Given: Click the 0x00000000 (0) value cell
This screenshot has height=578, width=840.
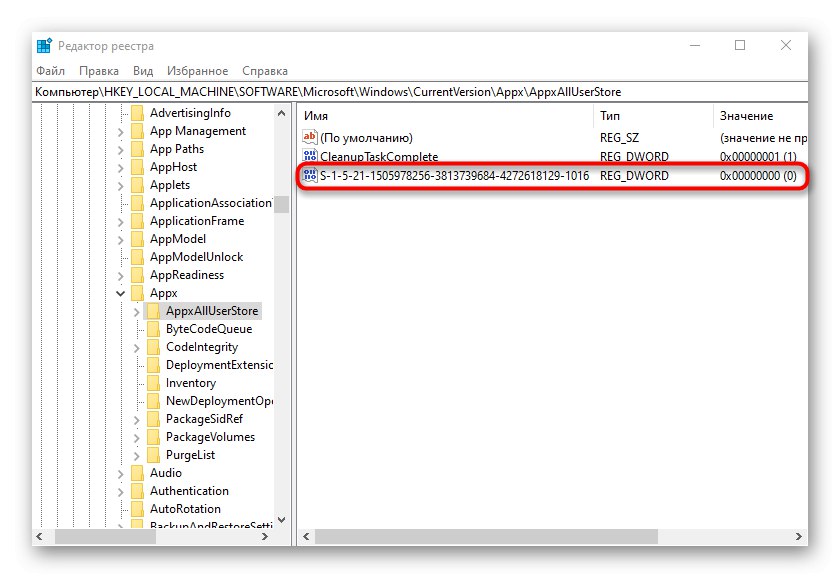Looking at the screenshot, I should [758, 176].
